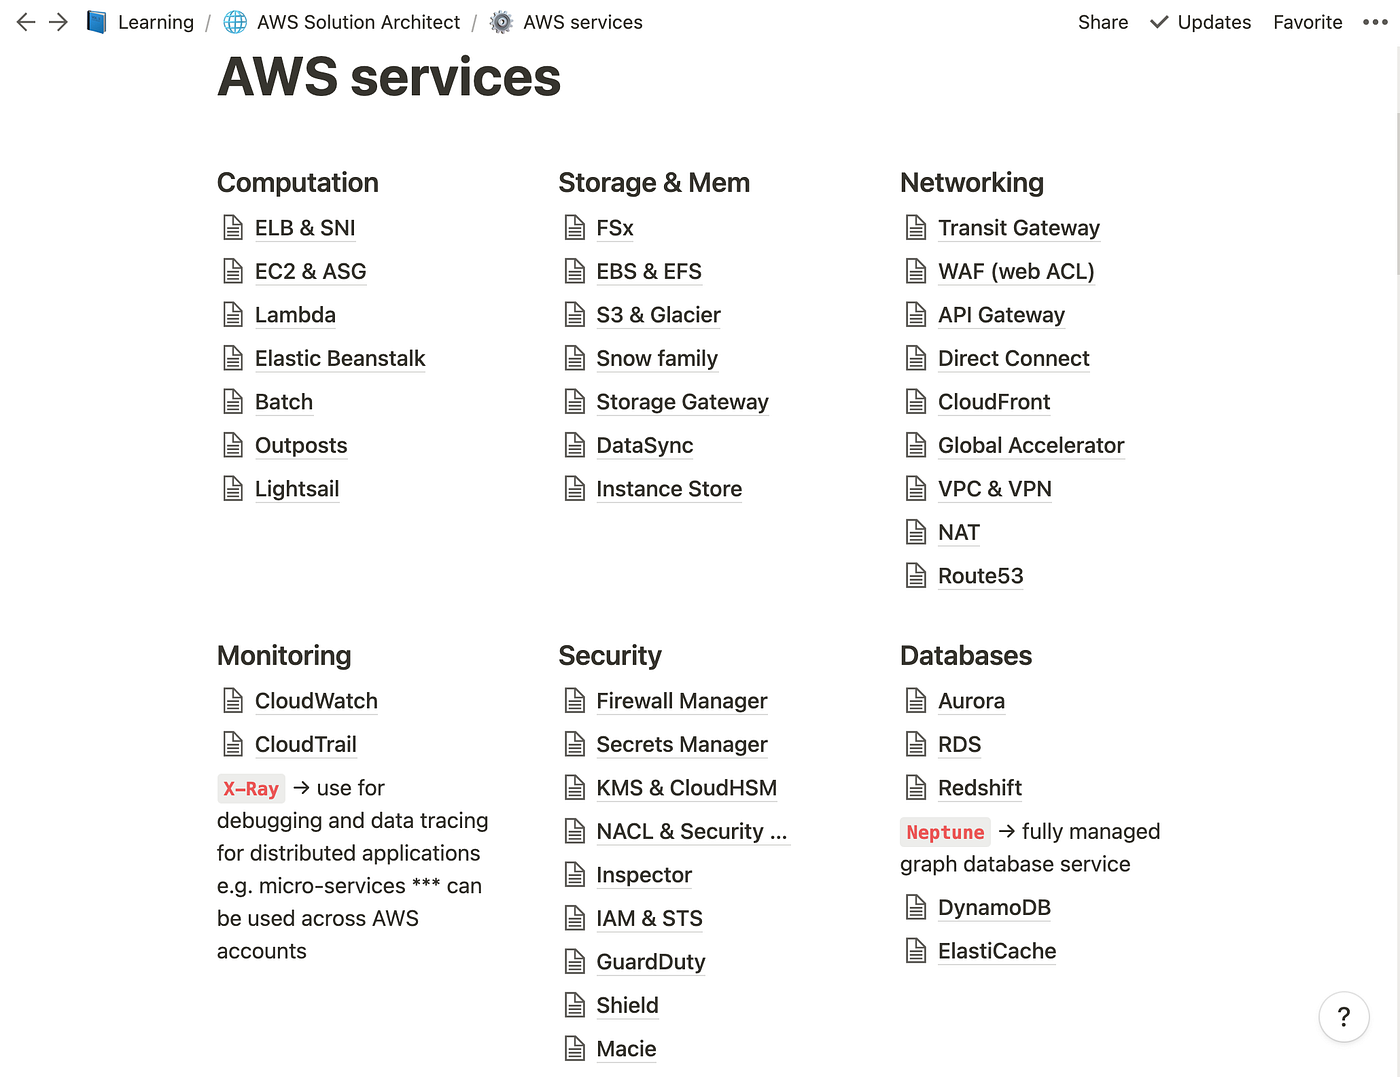Click the gear icon beside AWS services
The image size is (1400, 1077).
(501, 22)
